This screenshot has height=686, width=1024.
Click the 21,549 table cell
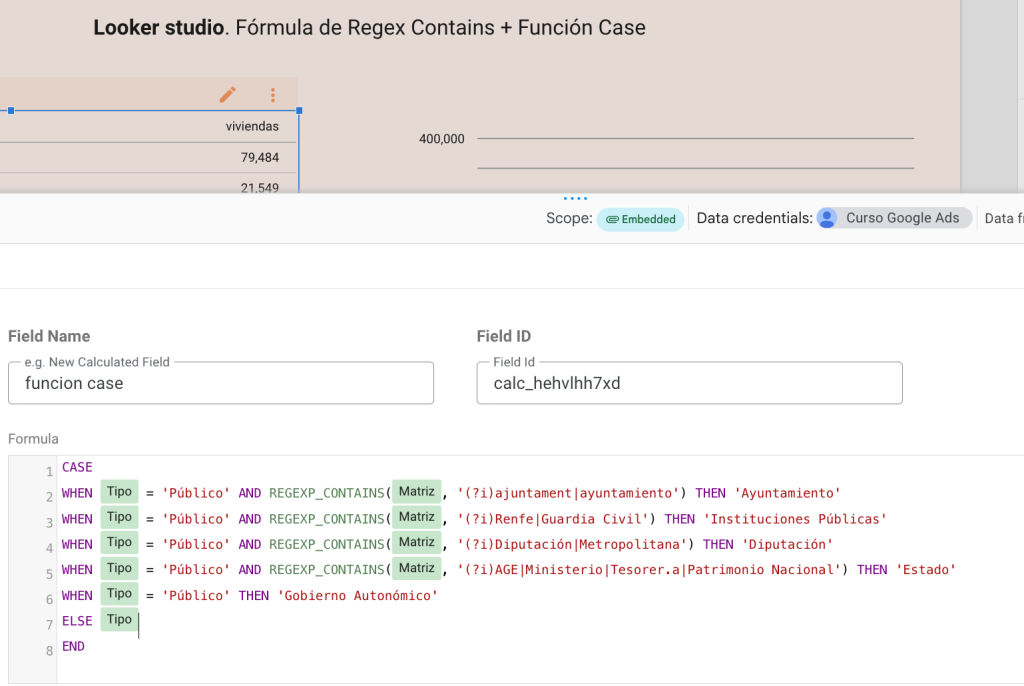(259, 188)
